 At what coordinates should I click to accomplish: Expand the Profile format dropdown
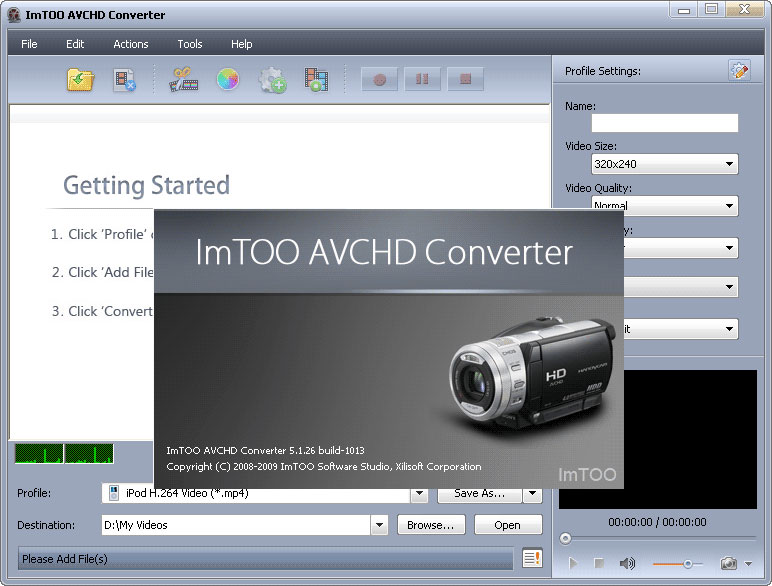click(x=419, y=493)
